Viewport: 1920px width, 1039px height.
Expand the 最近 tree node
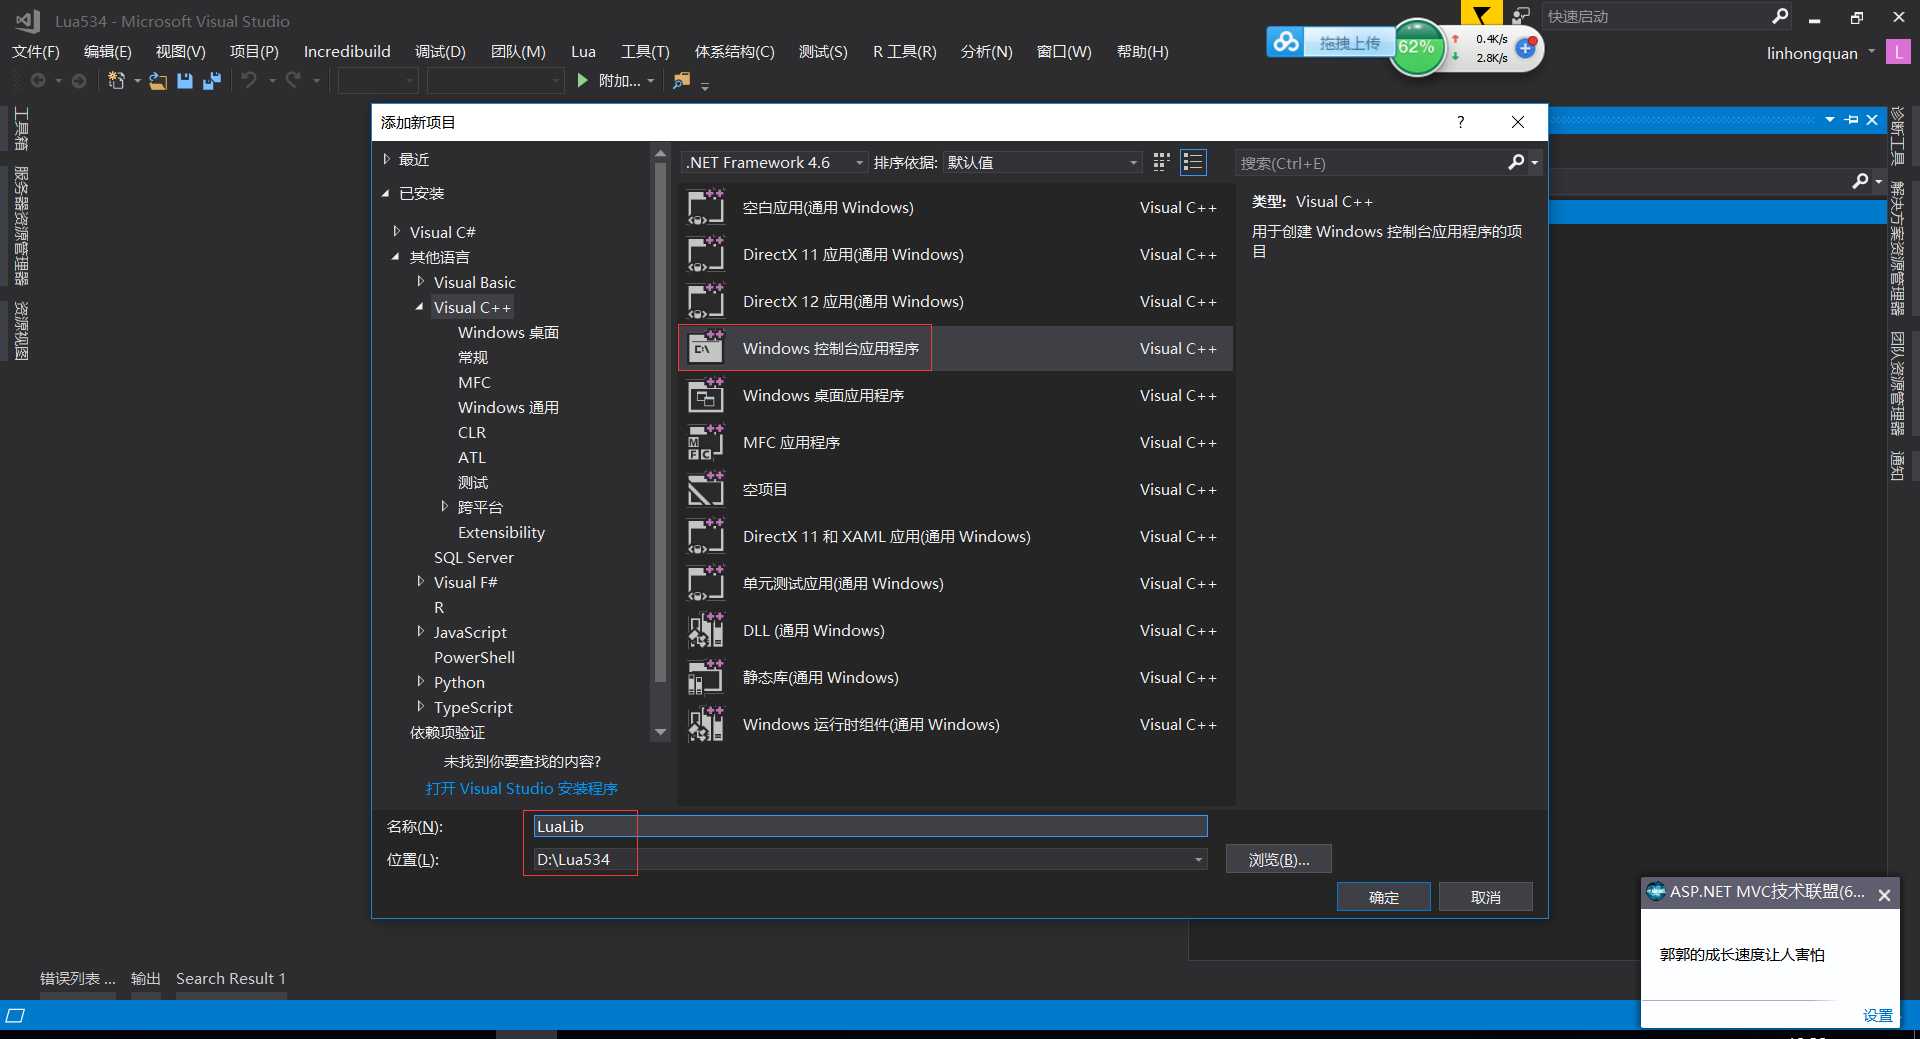click(x=387, y=159)
